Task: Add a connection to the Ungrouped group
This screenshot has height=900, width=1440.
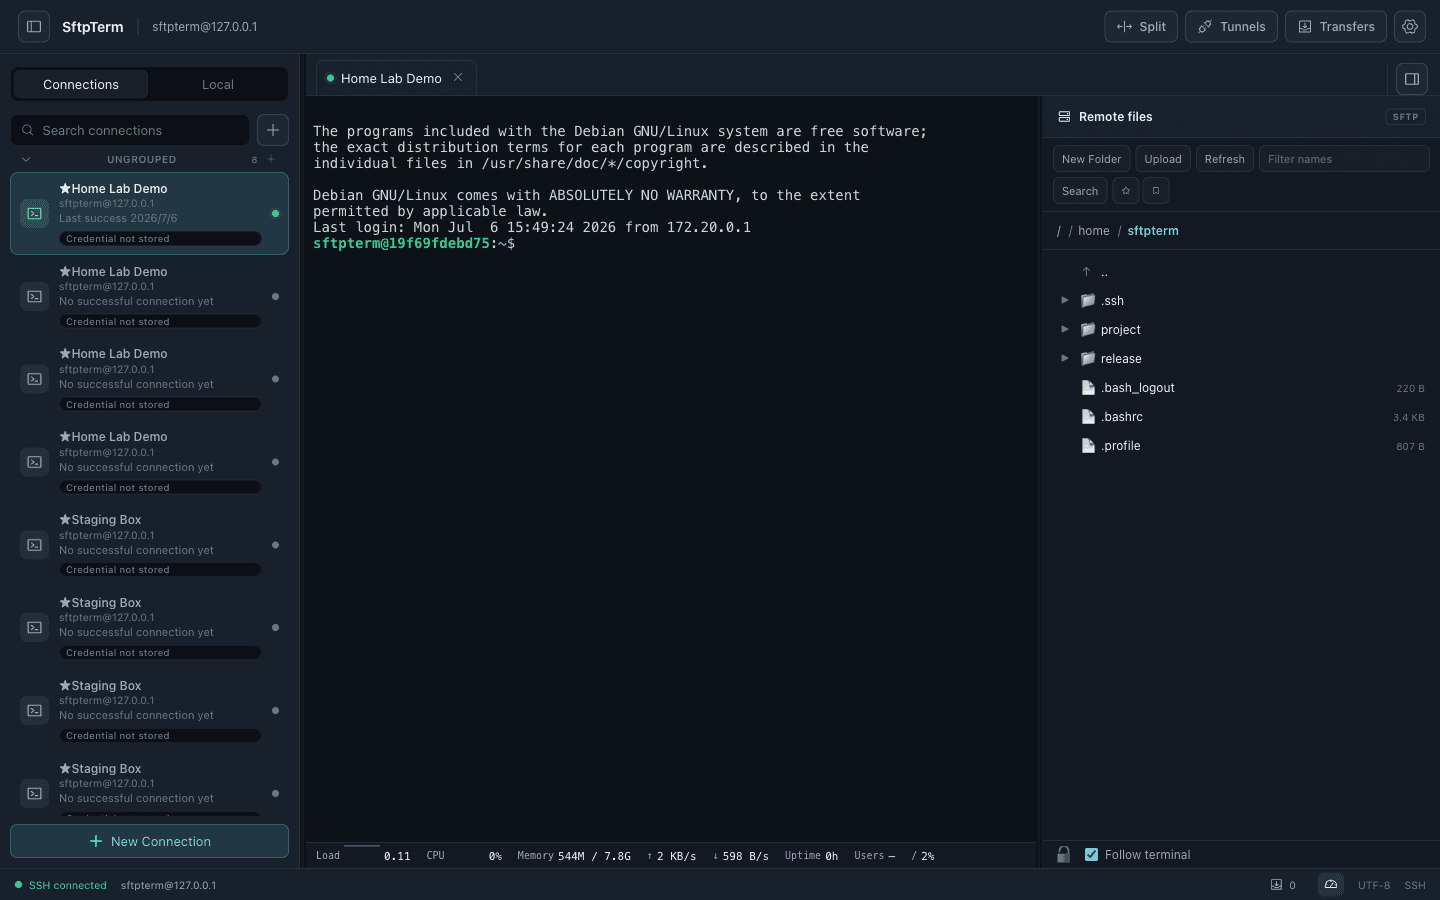Action: (x=271, y=159)
